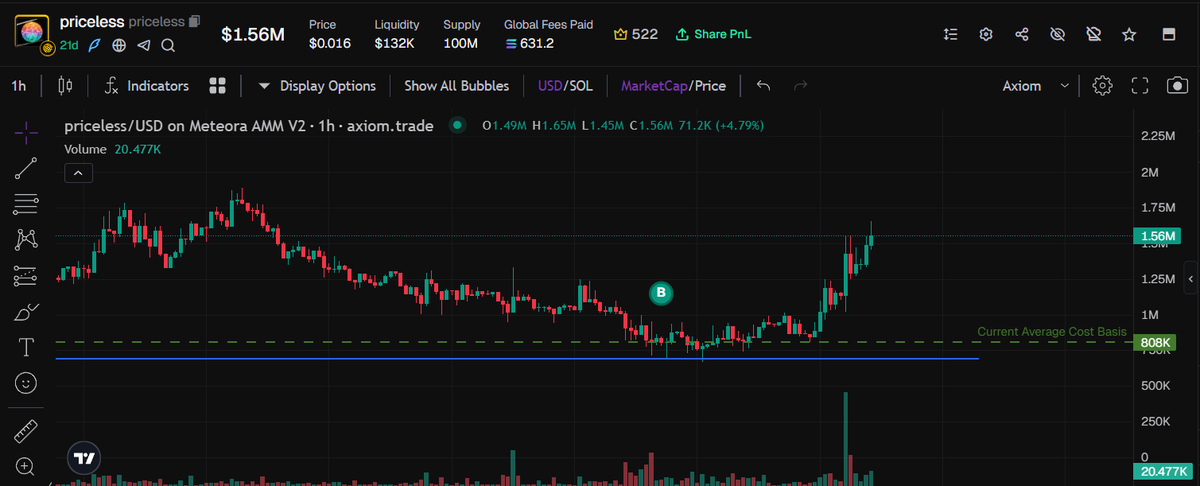Click the Supply 100M stat
Viewport: 1200px width, 486px height.
tap(462, 34)
